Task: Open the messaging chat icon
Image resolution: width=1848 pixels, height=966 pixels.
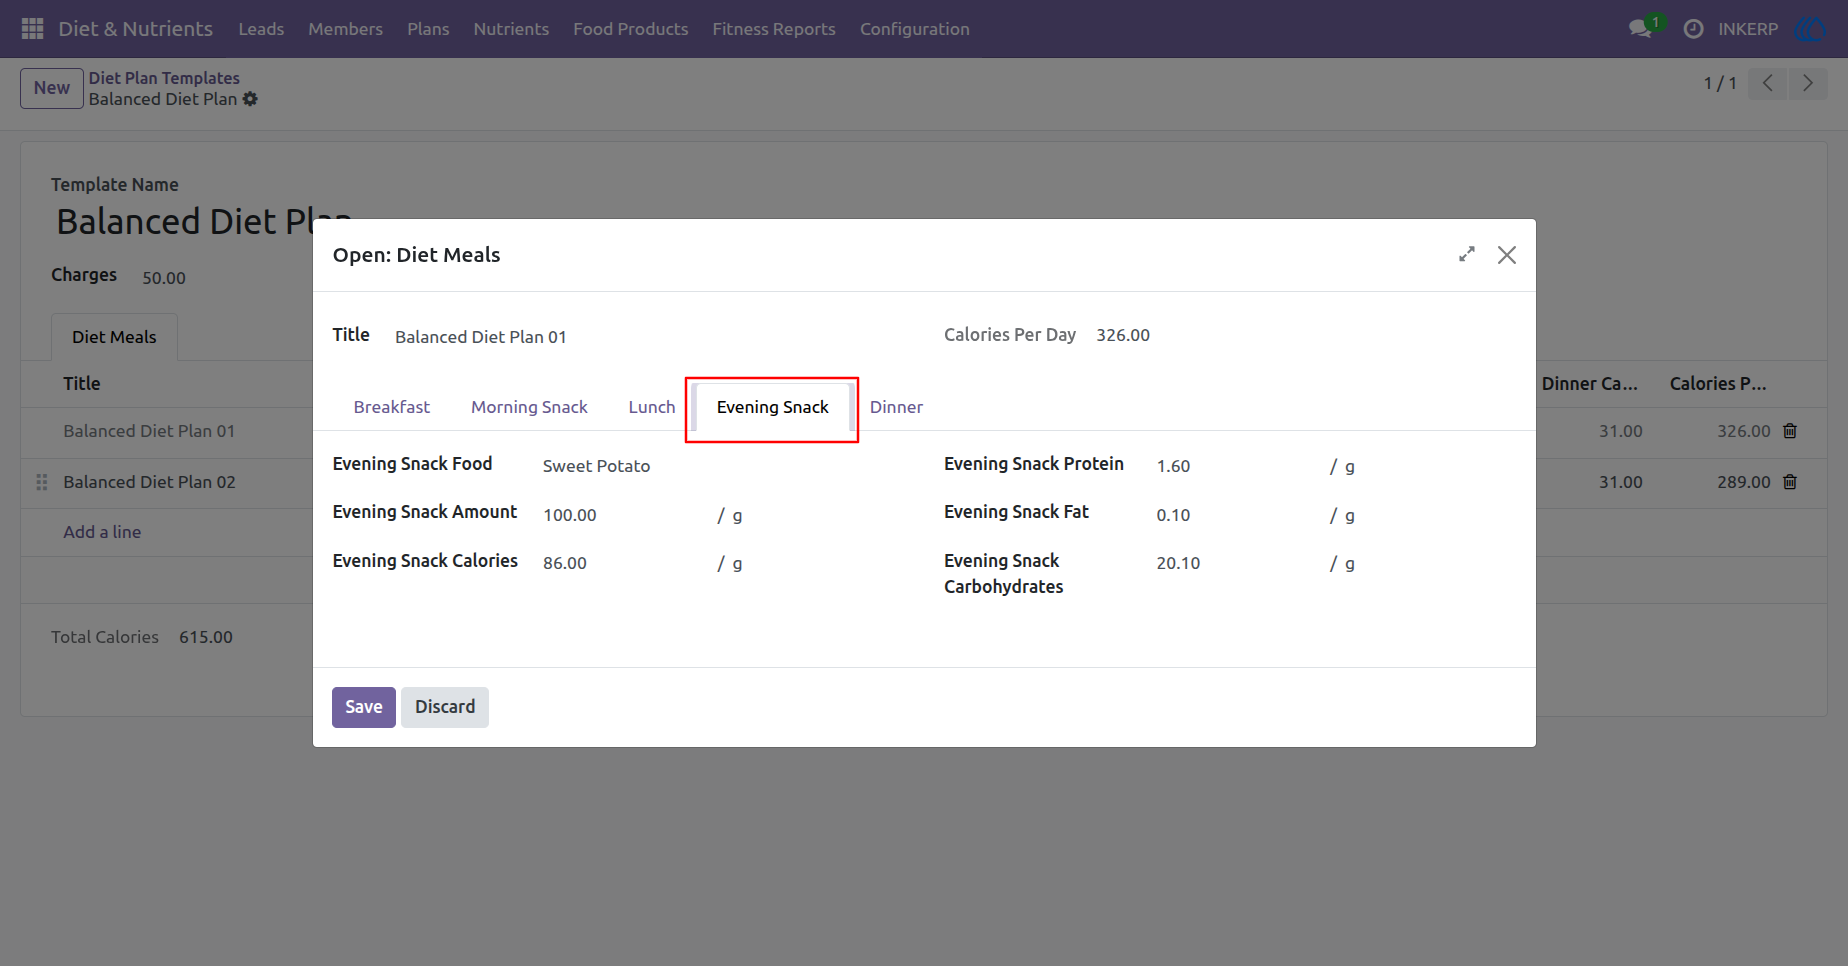Action: pyautogui.click(x=1640, y=29)
